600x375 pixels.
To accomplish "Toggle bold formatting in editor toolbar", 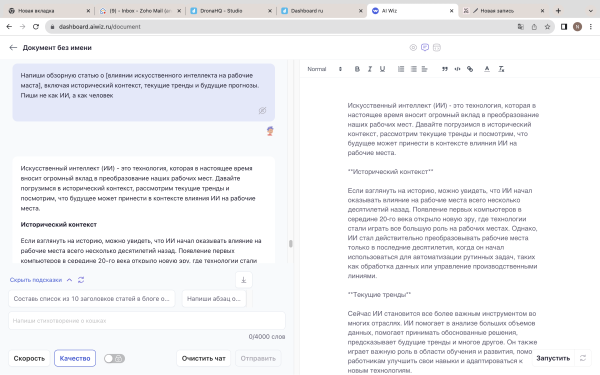I will pos(357,69).
